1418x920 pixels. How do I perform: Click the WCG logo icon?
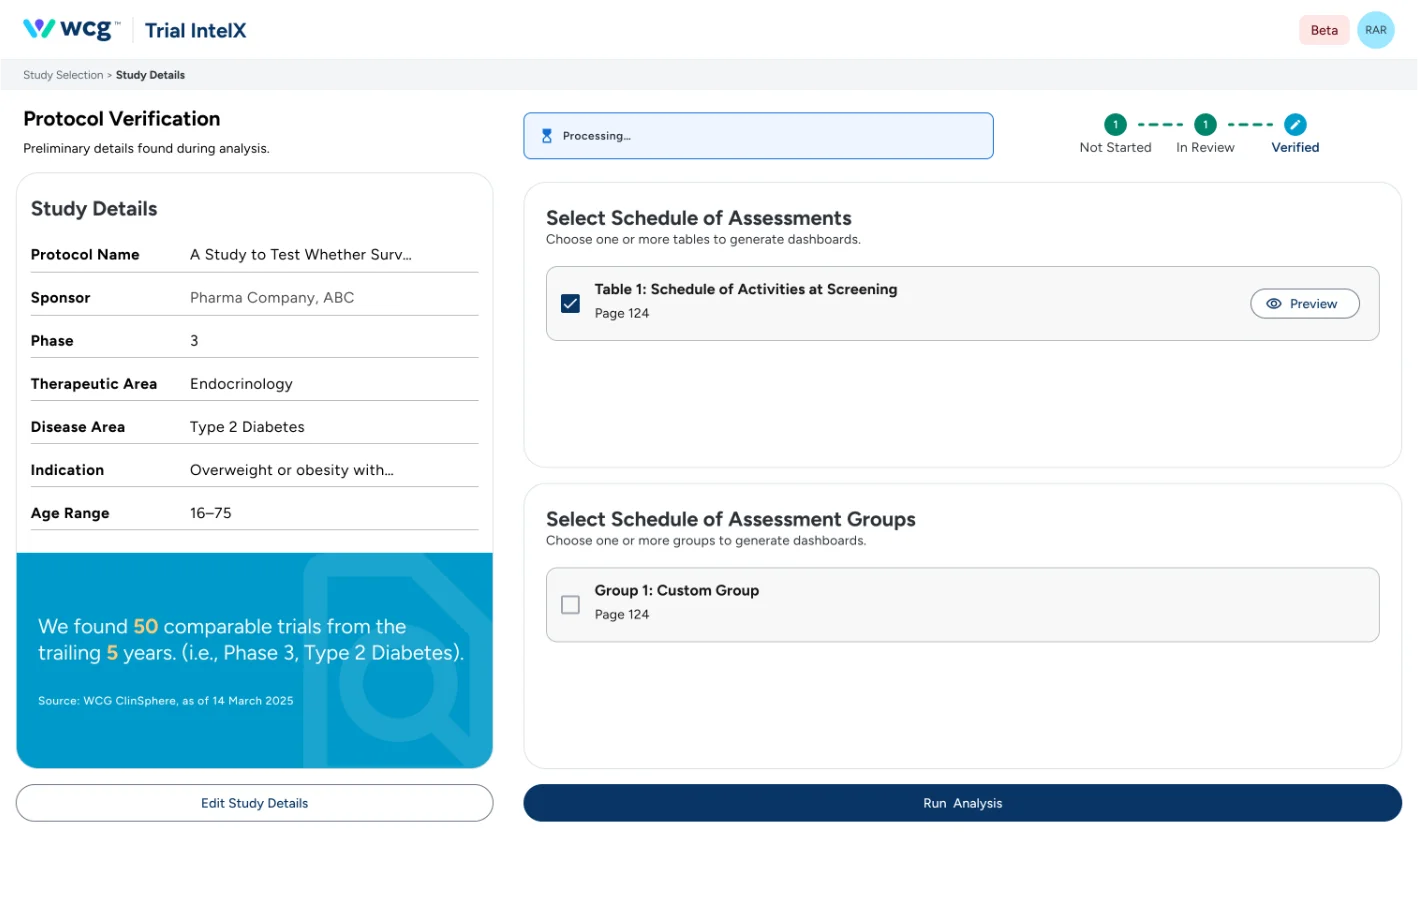(36, 29)
